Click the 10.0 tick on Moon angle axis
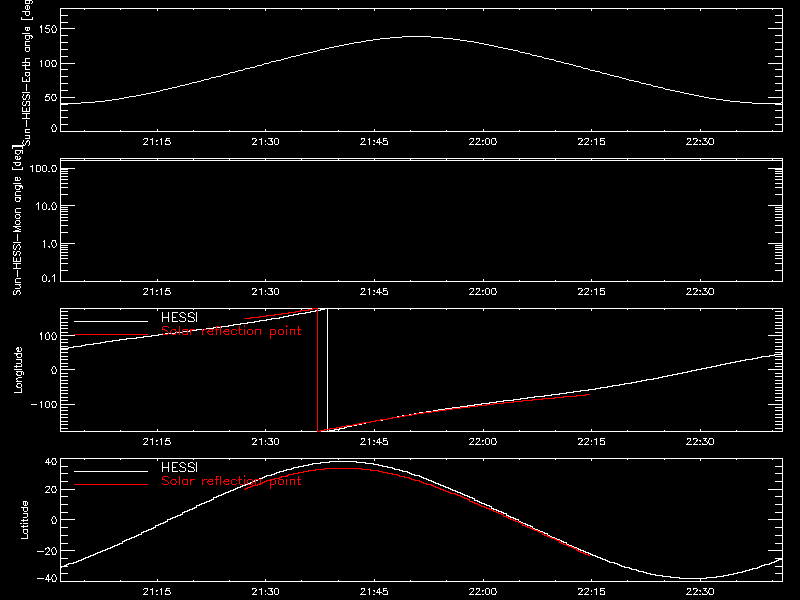 tap(46, 206)
